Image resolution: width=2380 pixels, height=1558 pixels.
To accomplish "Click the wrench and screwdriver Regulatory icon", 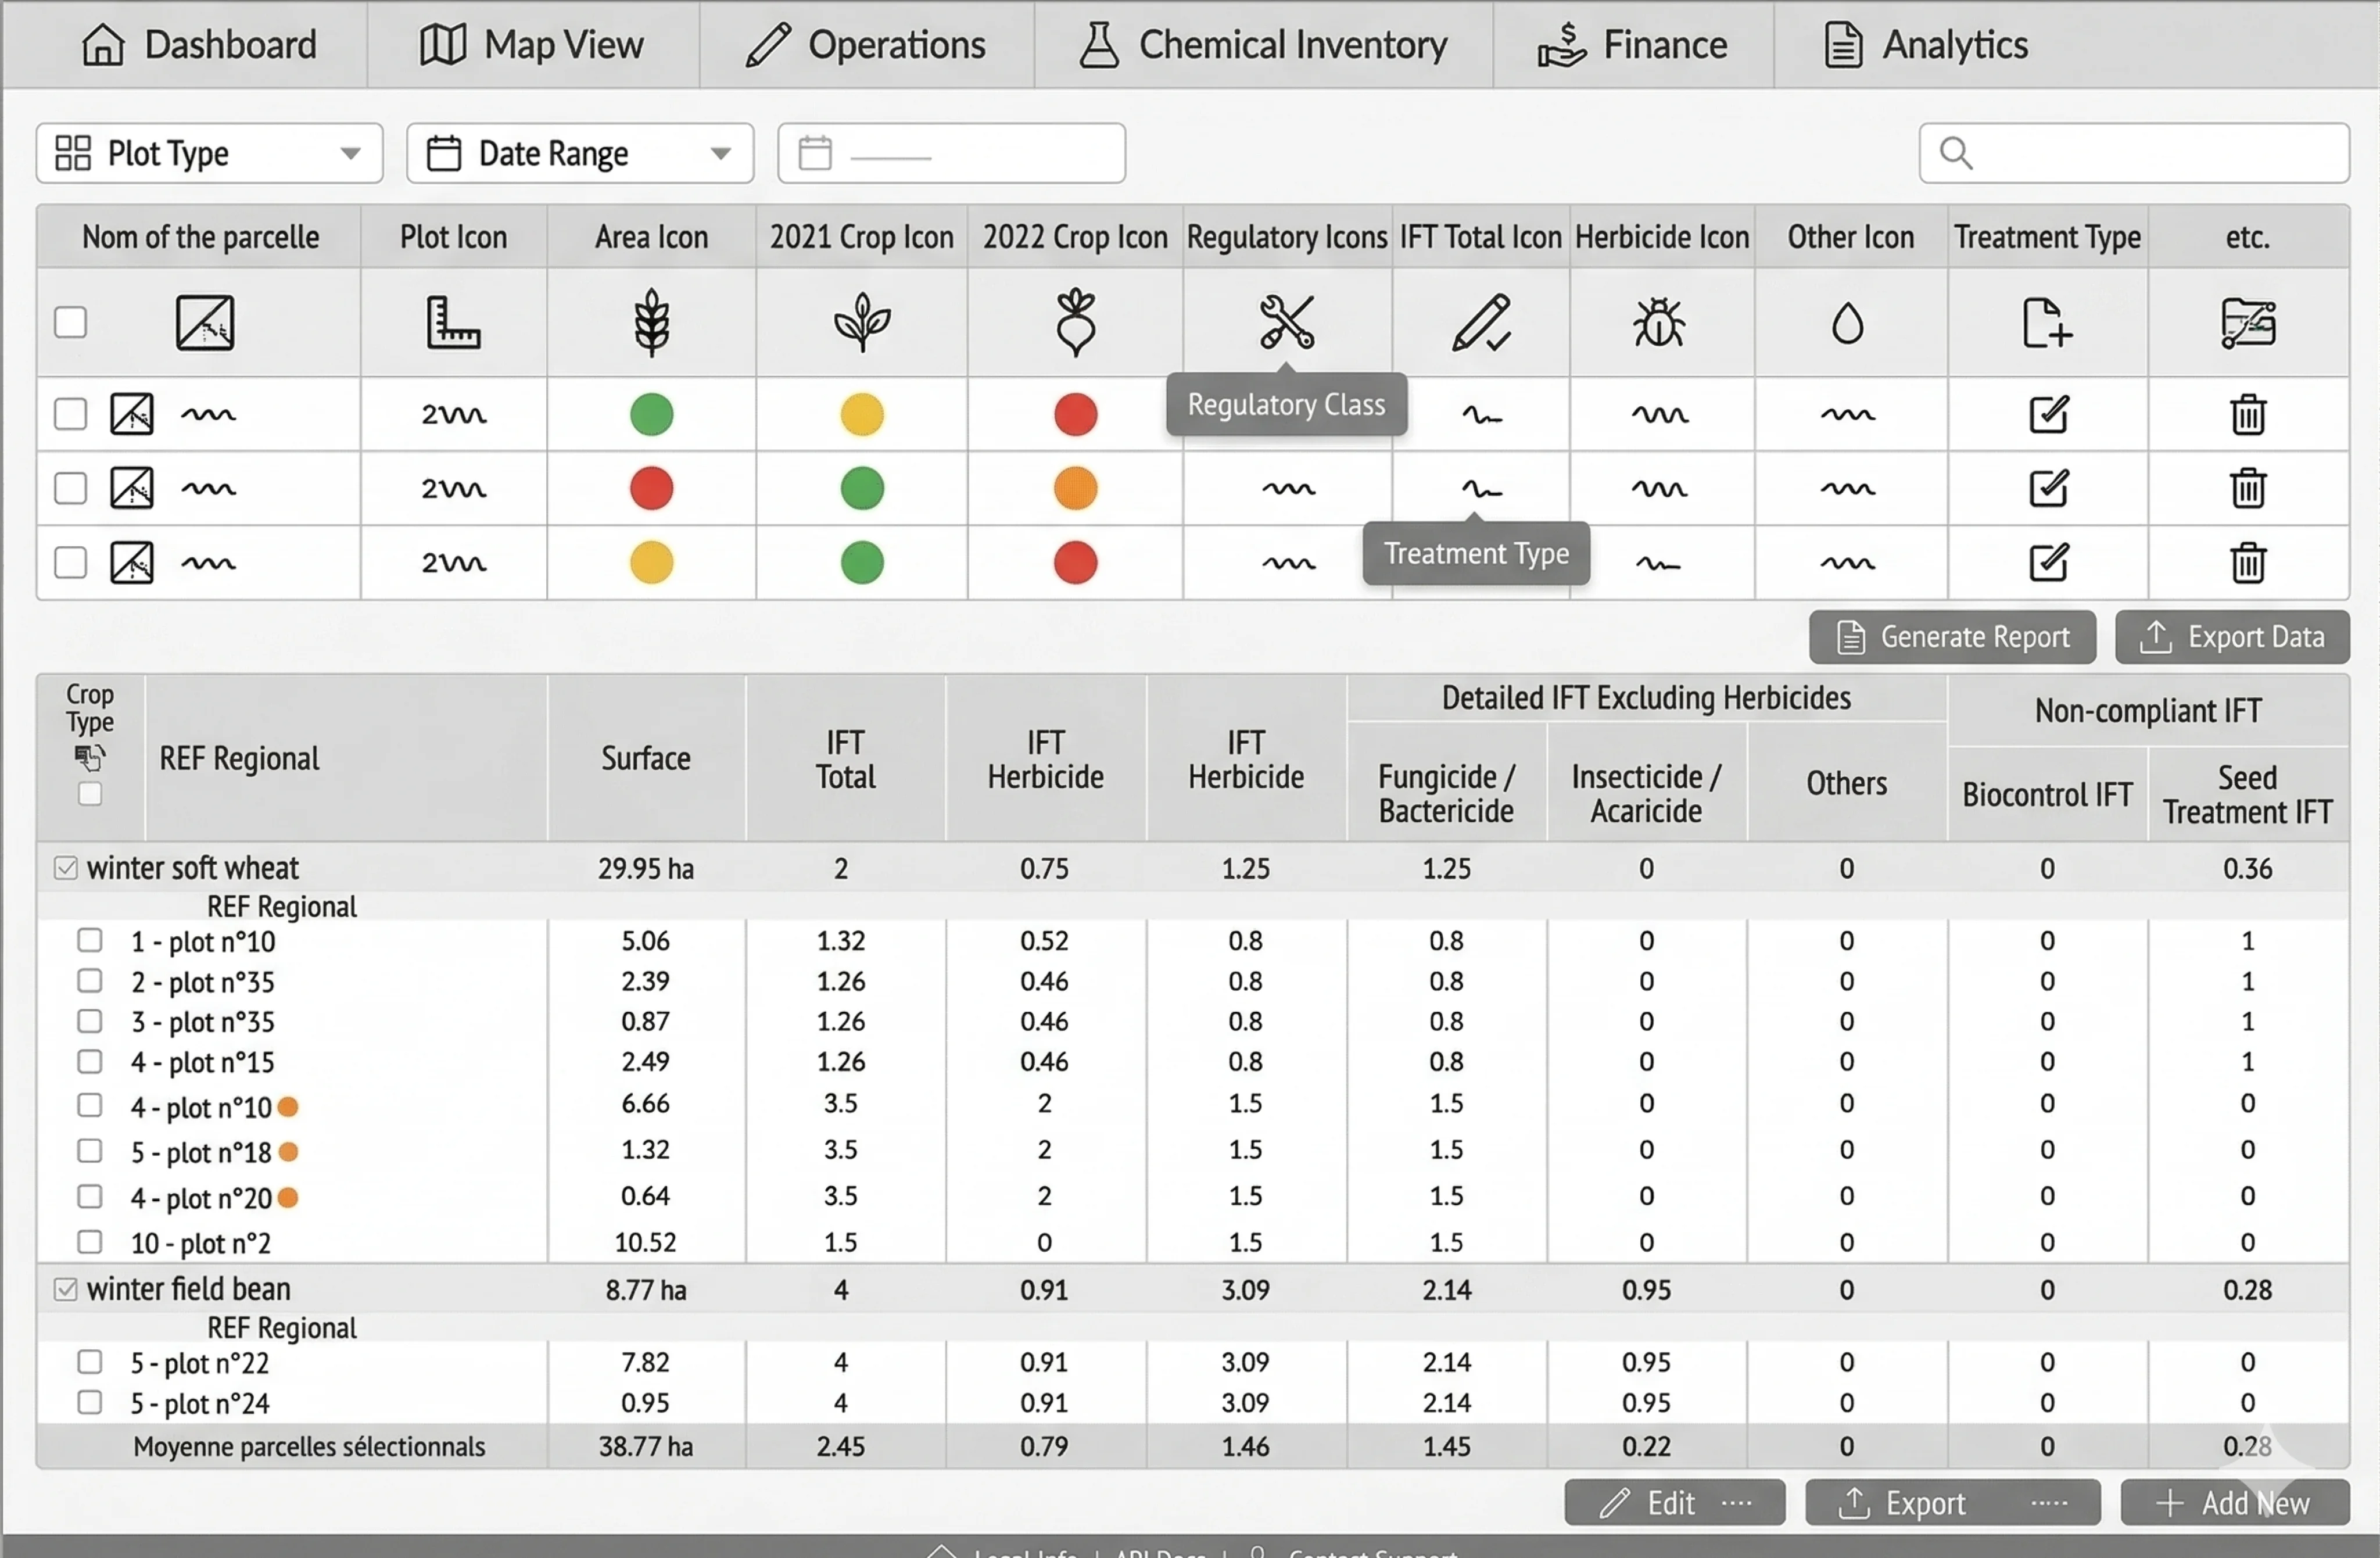I will click(1286, 323).
